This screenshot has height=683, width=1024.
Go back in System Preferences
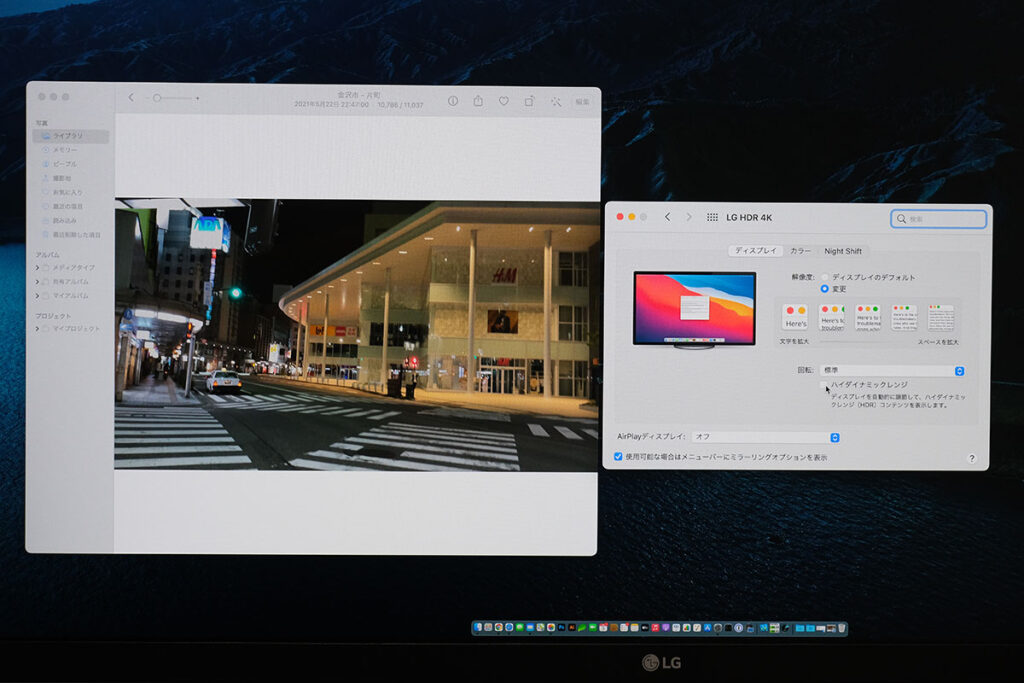pyautogui.click(x=667, y=217)
